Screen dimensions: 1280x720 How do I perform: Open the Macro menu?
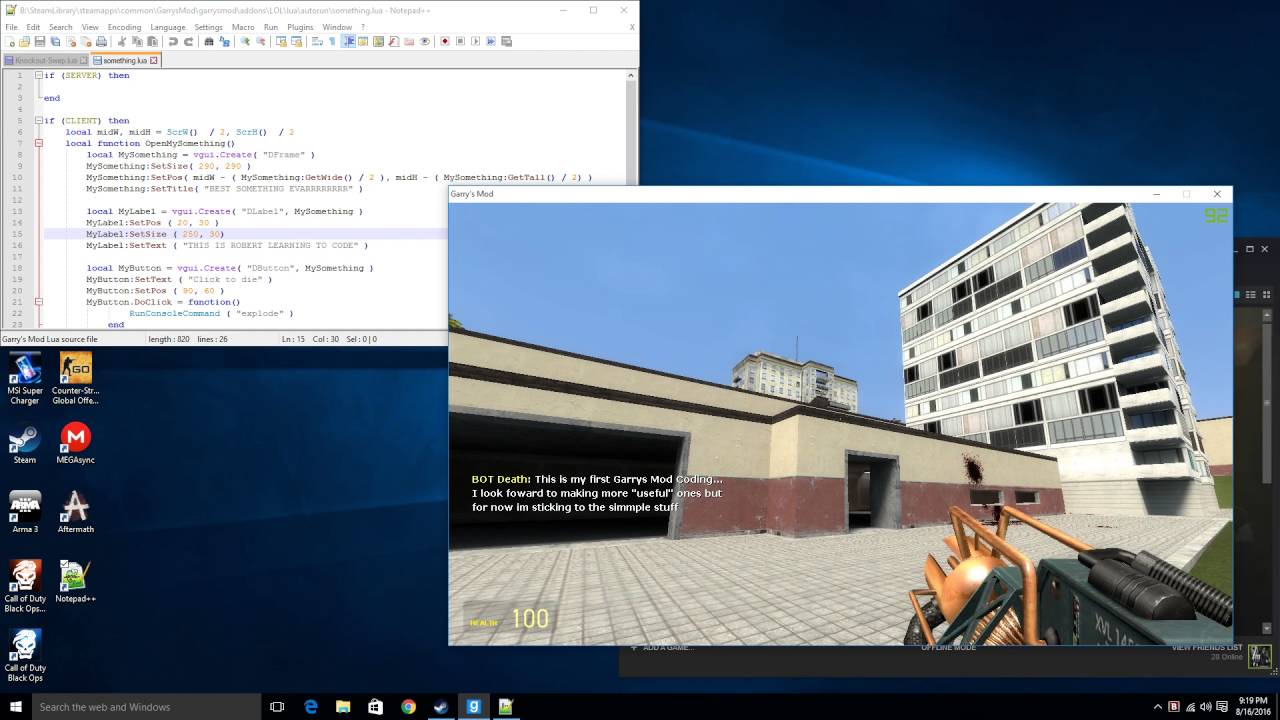click(x=243, y=27)
